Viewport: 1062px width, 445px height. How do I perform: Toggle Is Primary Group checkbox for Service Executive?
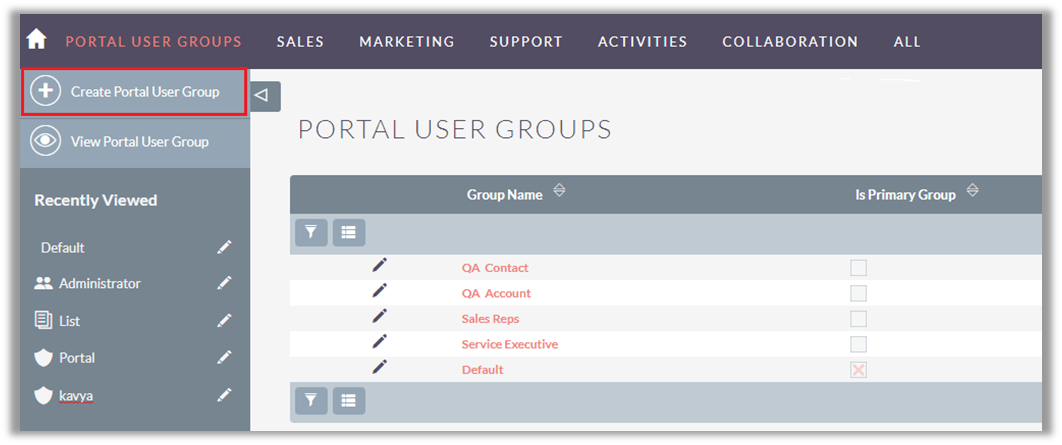point(858,344)
